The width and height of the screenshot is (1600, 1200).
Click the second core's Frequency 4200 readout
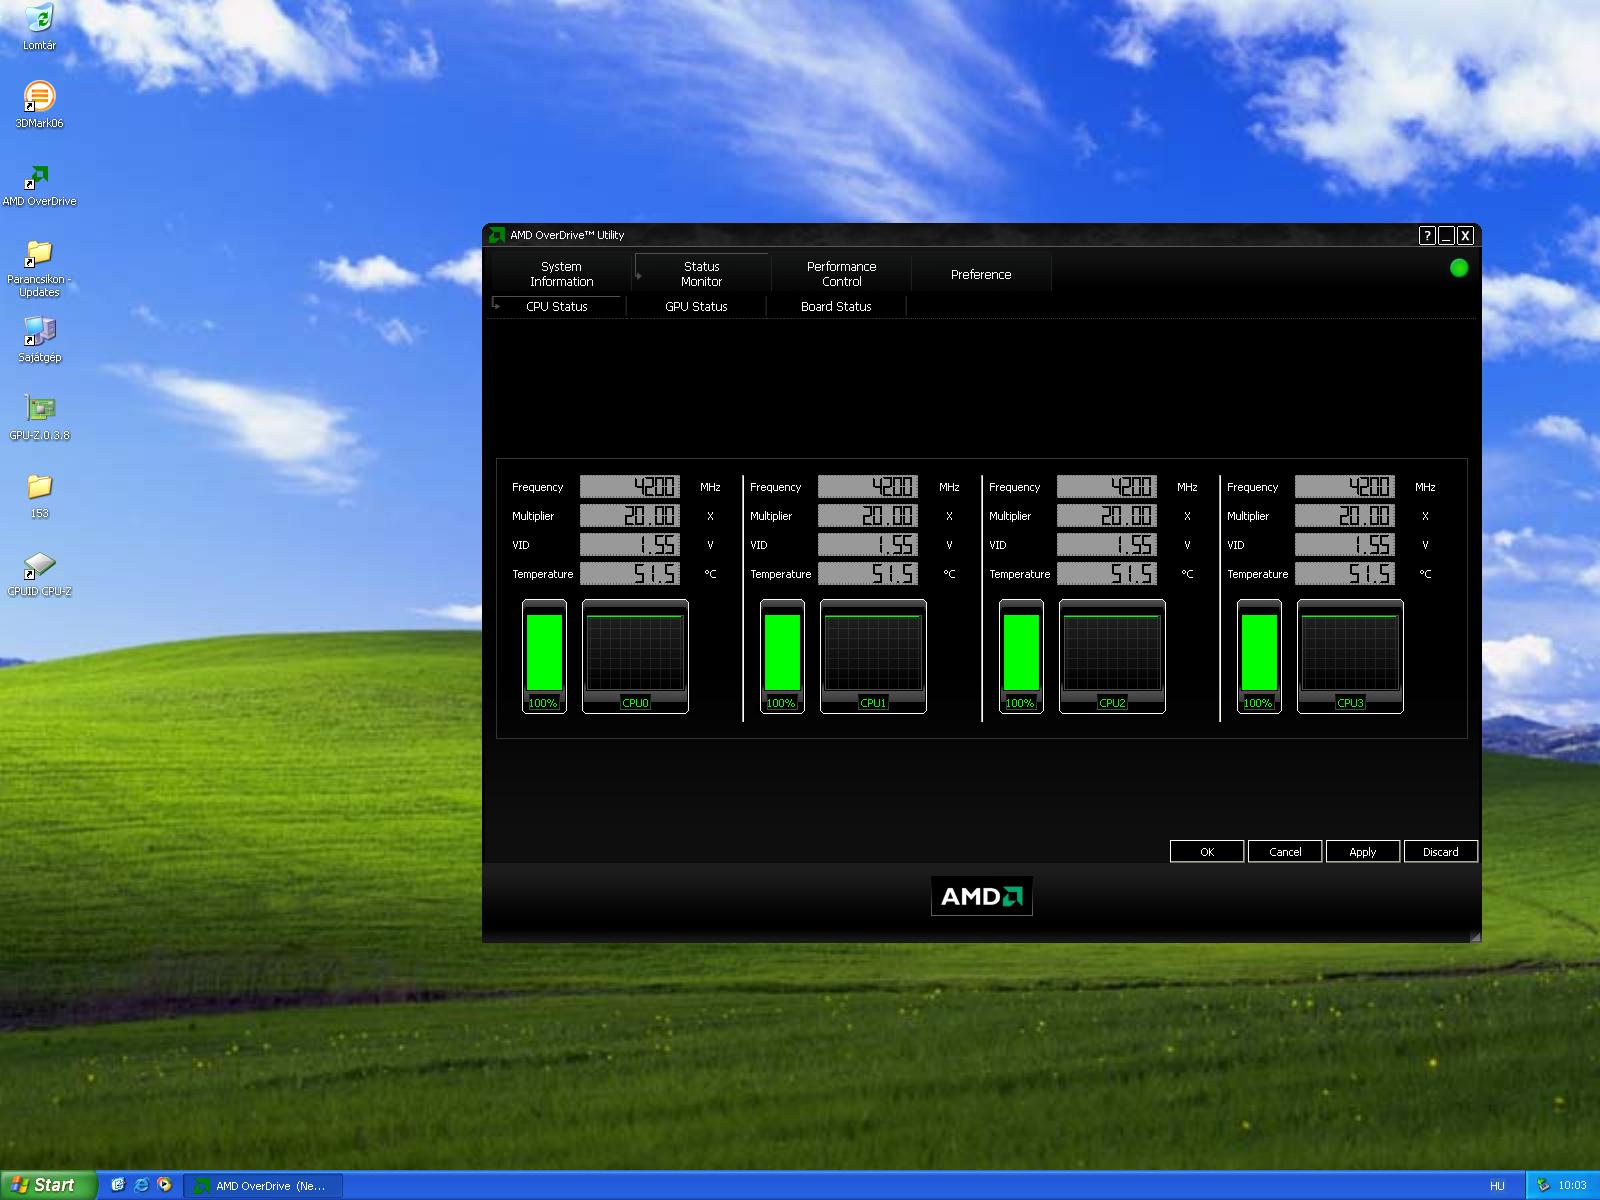point(868,487)
